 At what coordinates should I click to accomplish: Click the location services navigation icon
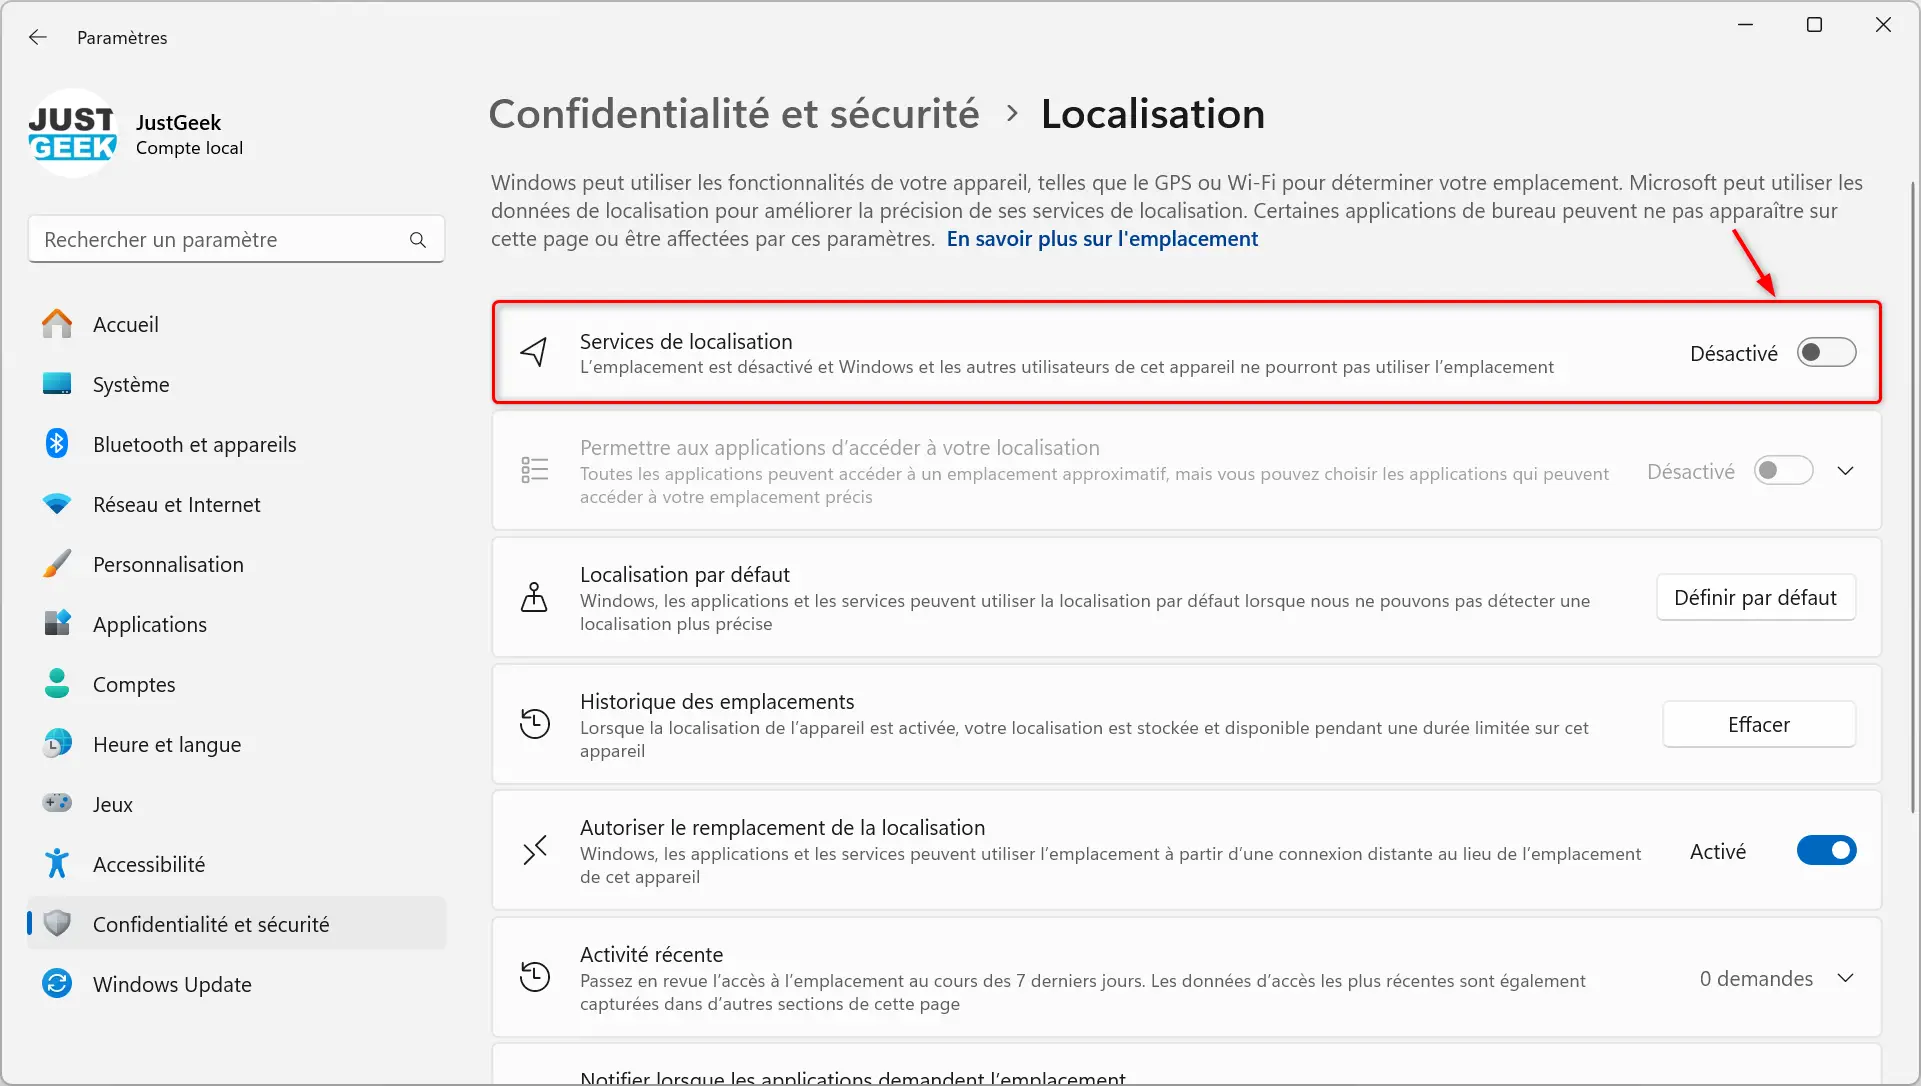[534, 352]
